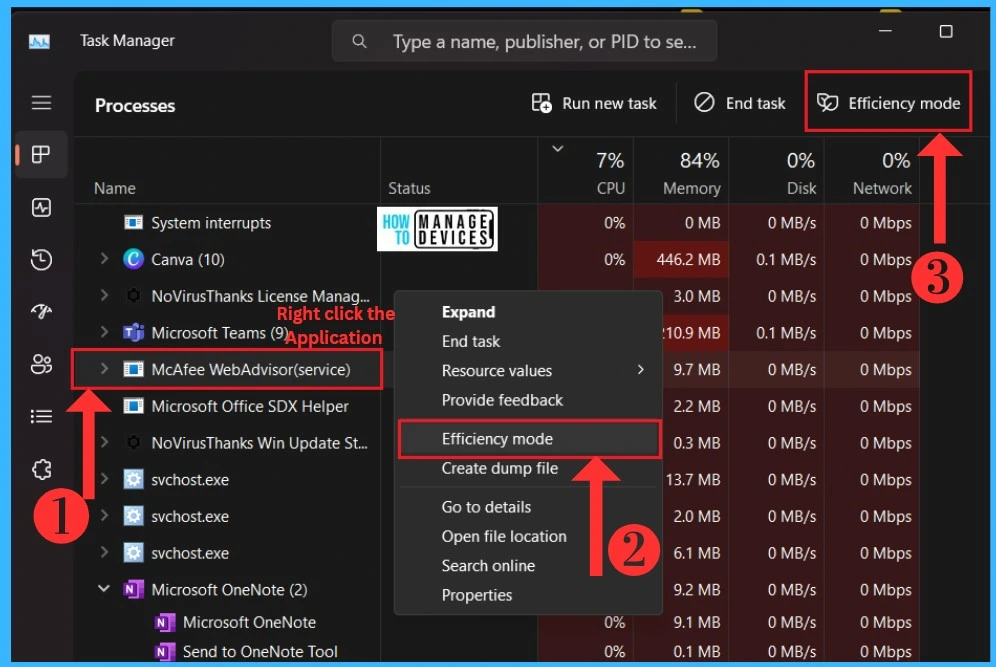Click the System interrupts process icon

coord(133,222)
